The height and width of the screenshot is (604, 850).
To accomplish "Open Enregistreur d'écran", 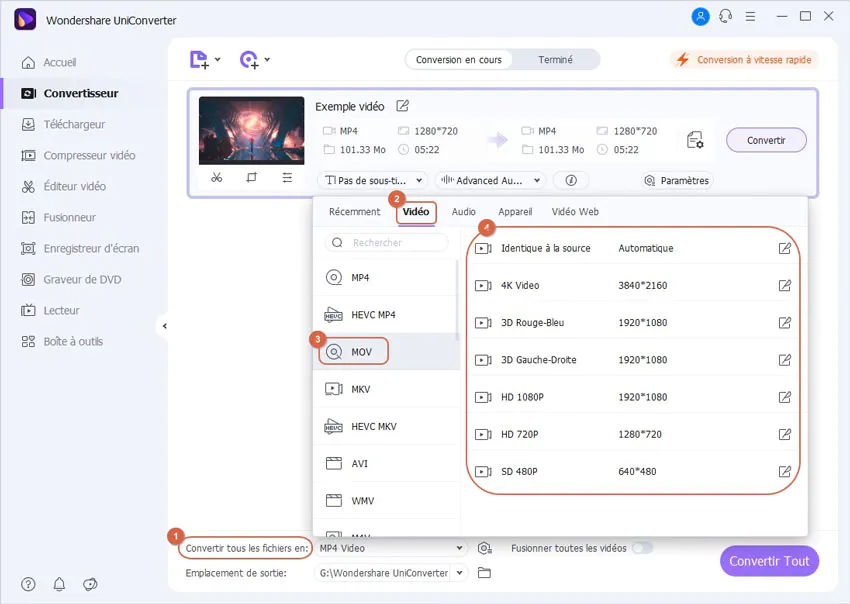I will coord(80,248).
